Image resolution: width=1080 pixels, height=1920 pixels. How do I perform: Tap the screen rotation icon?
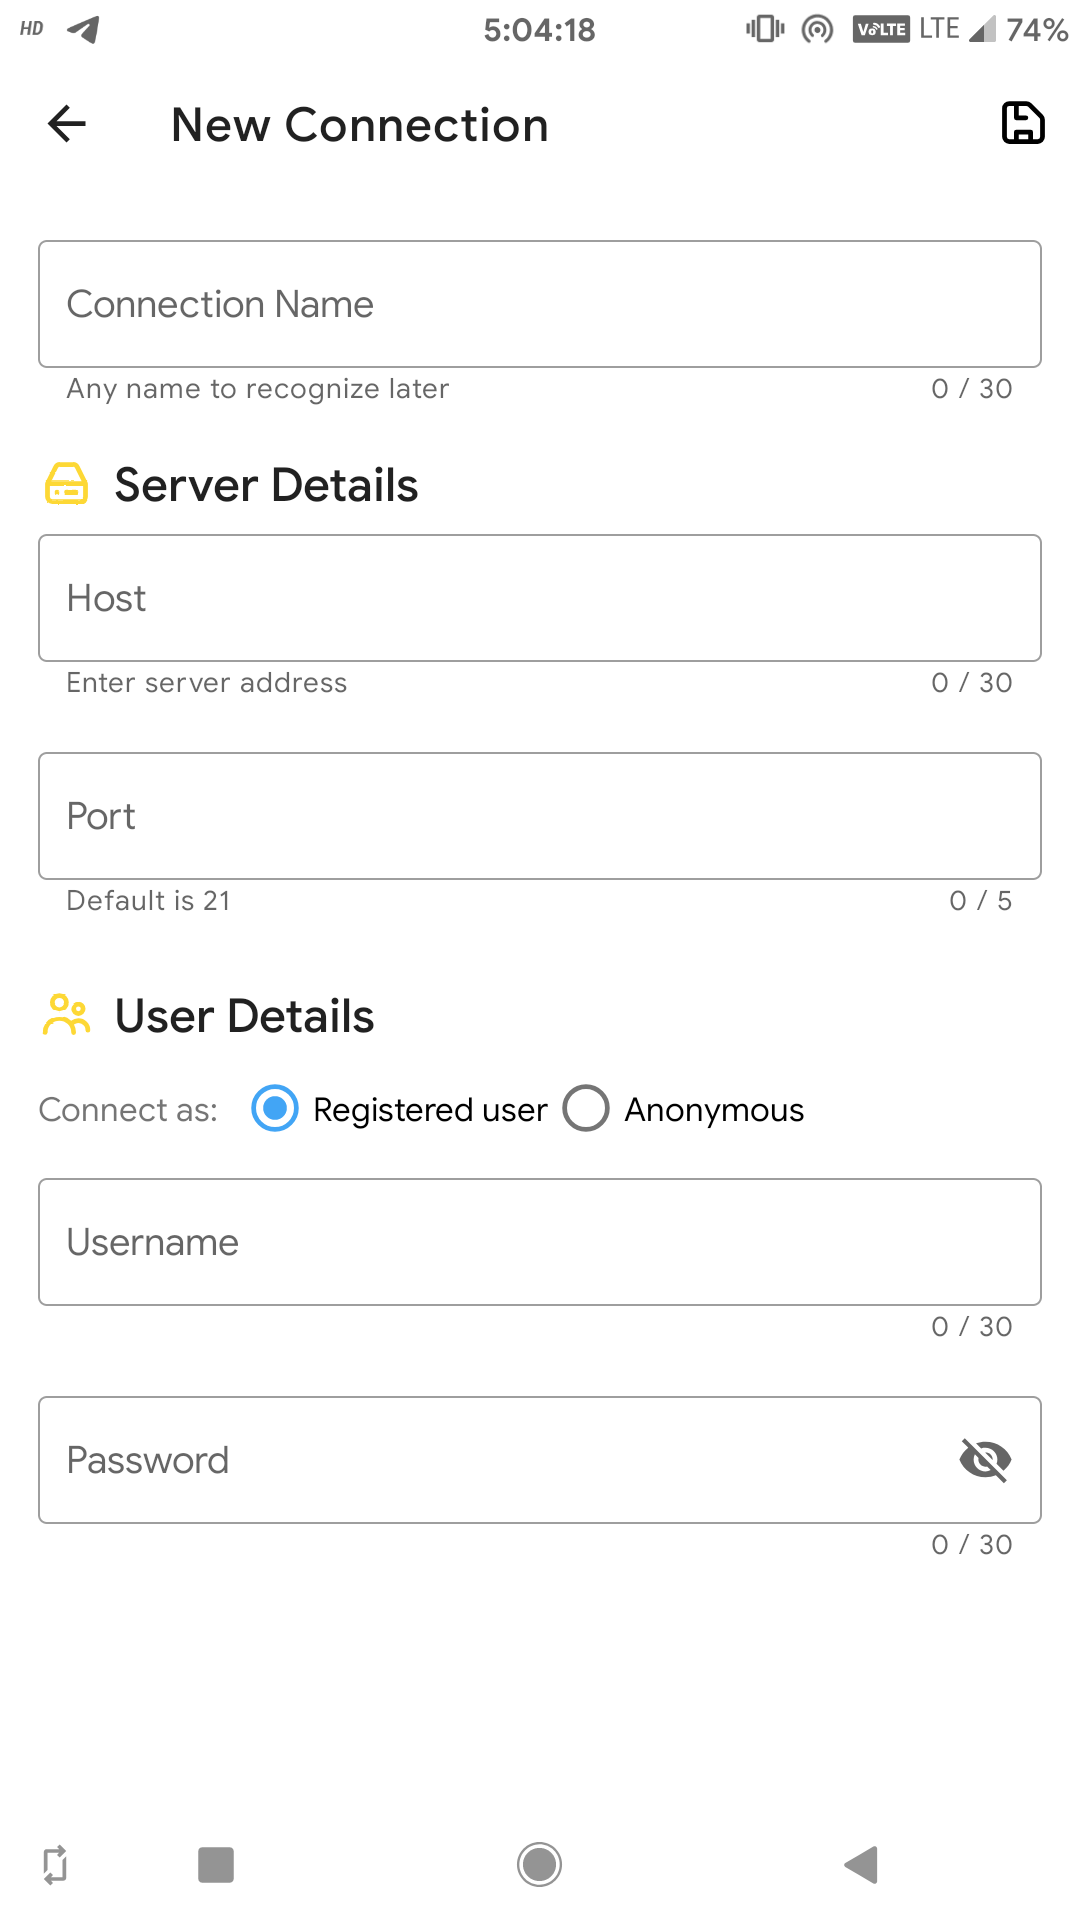pos(55,1865)
